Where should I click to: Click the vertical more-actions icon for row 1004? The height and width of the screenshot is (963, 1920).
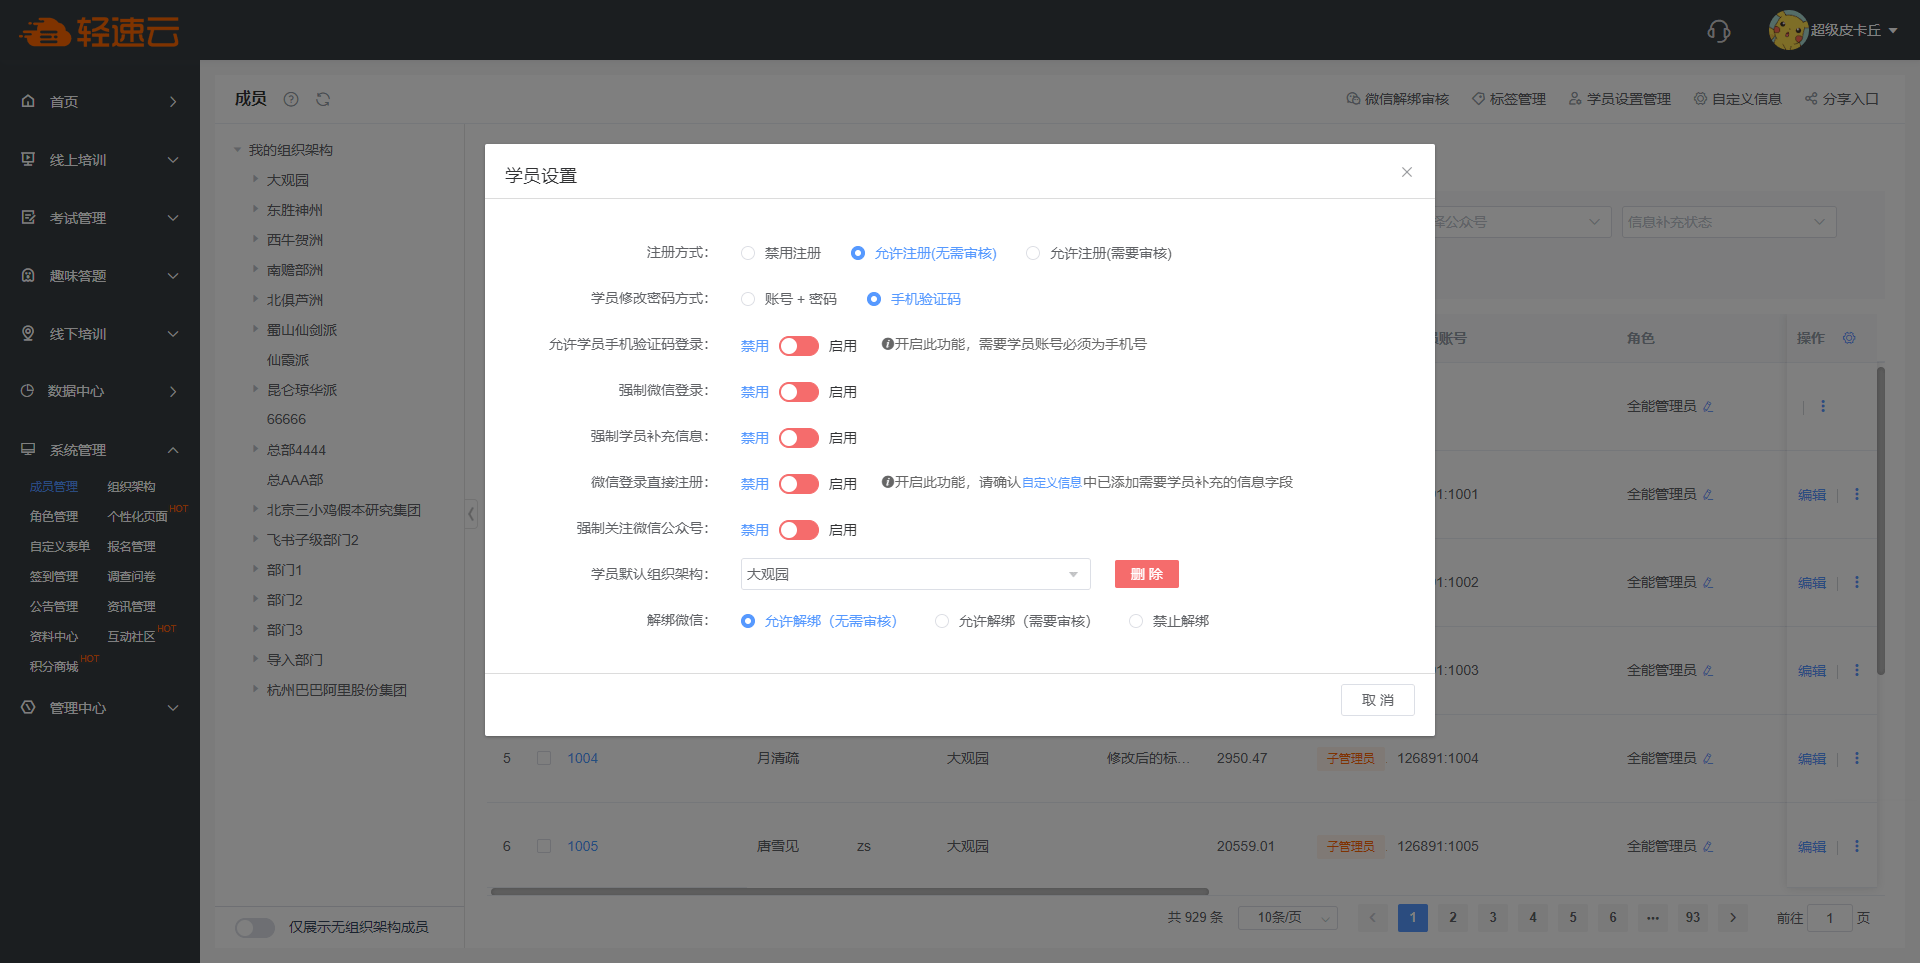1857,758
